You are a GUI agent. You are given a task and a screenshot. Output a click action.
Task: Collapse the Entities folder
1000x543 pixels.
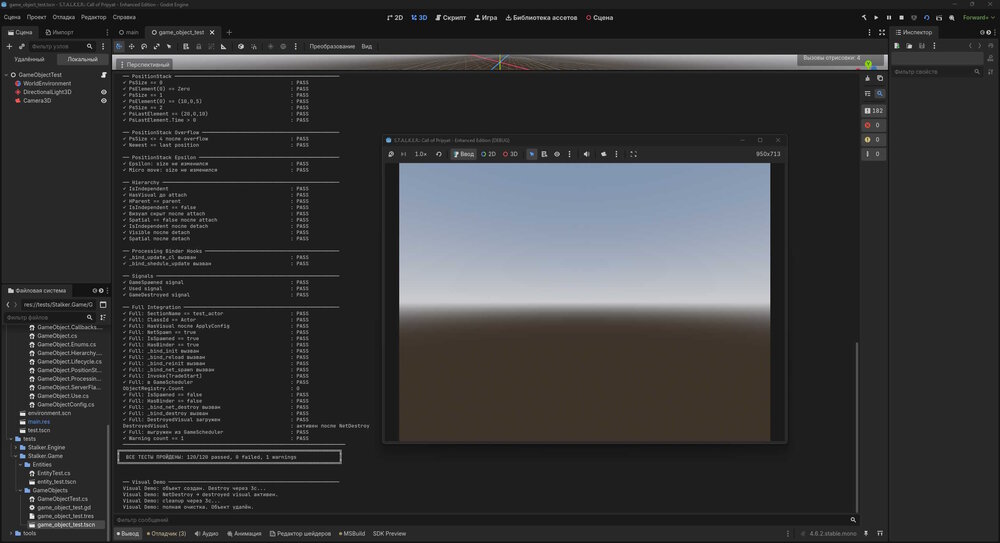pos(20,465)
